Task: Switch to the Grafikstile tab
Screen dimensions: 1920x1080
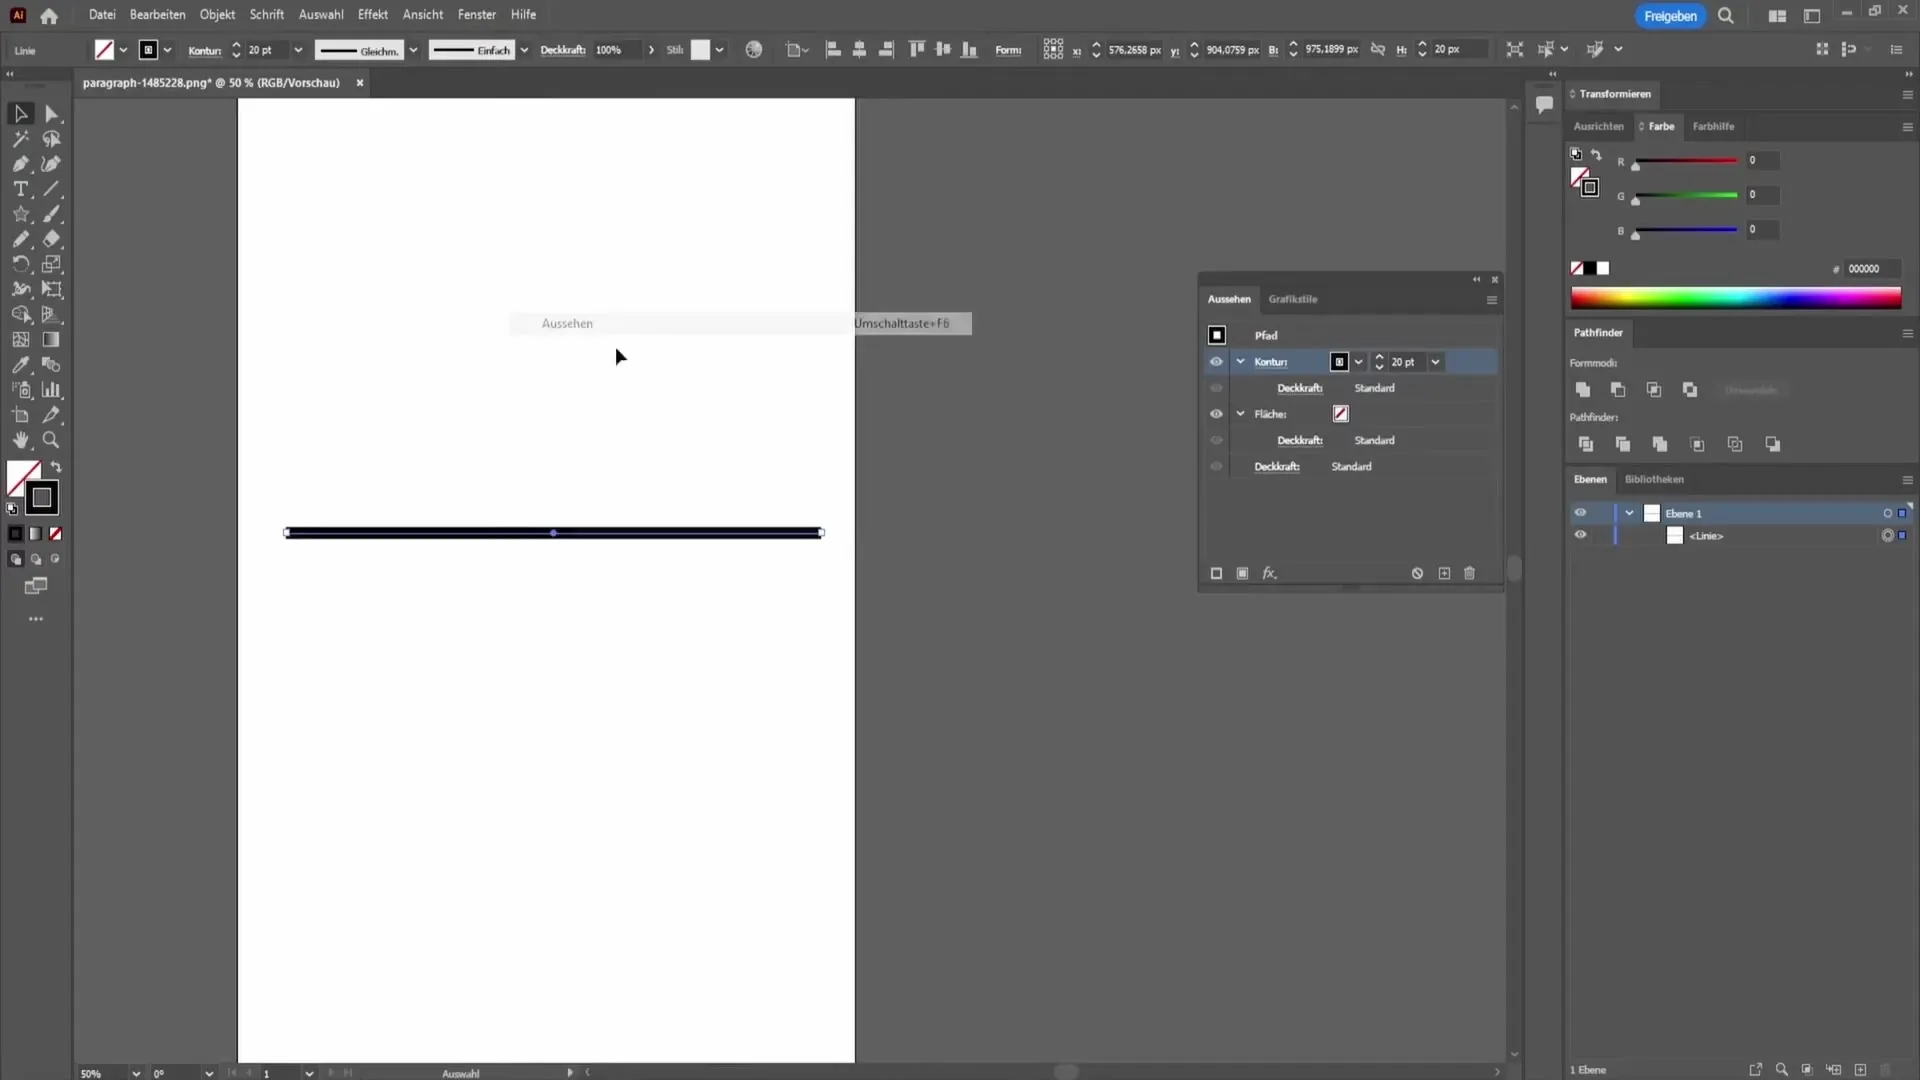Action: pyautogui.click(x=1292, y=299)
